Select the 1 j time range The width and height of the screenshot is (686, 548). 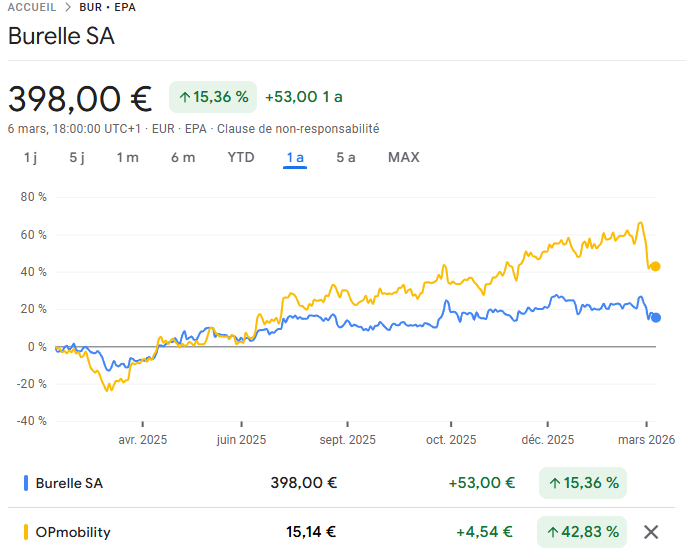(30, 157)
